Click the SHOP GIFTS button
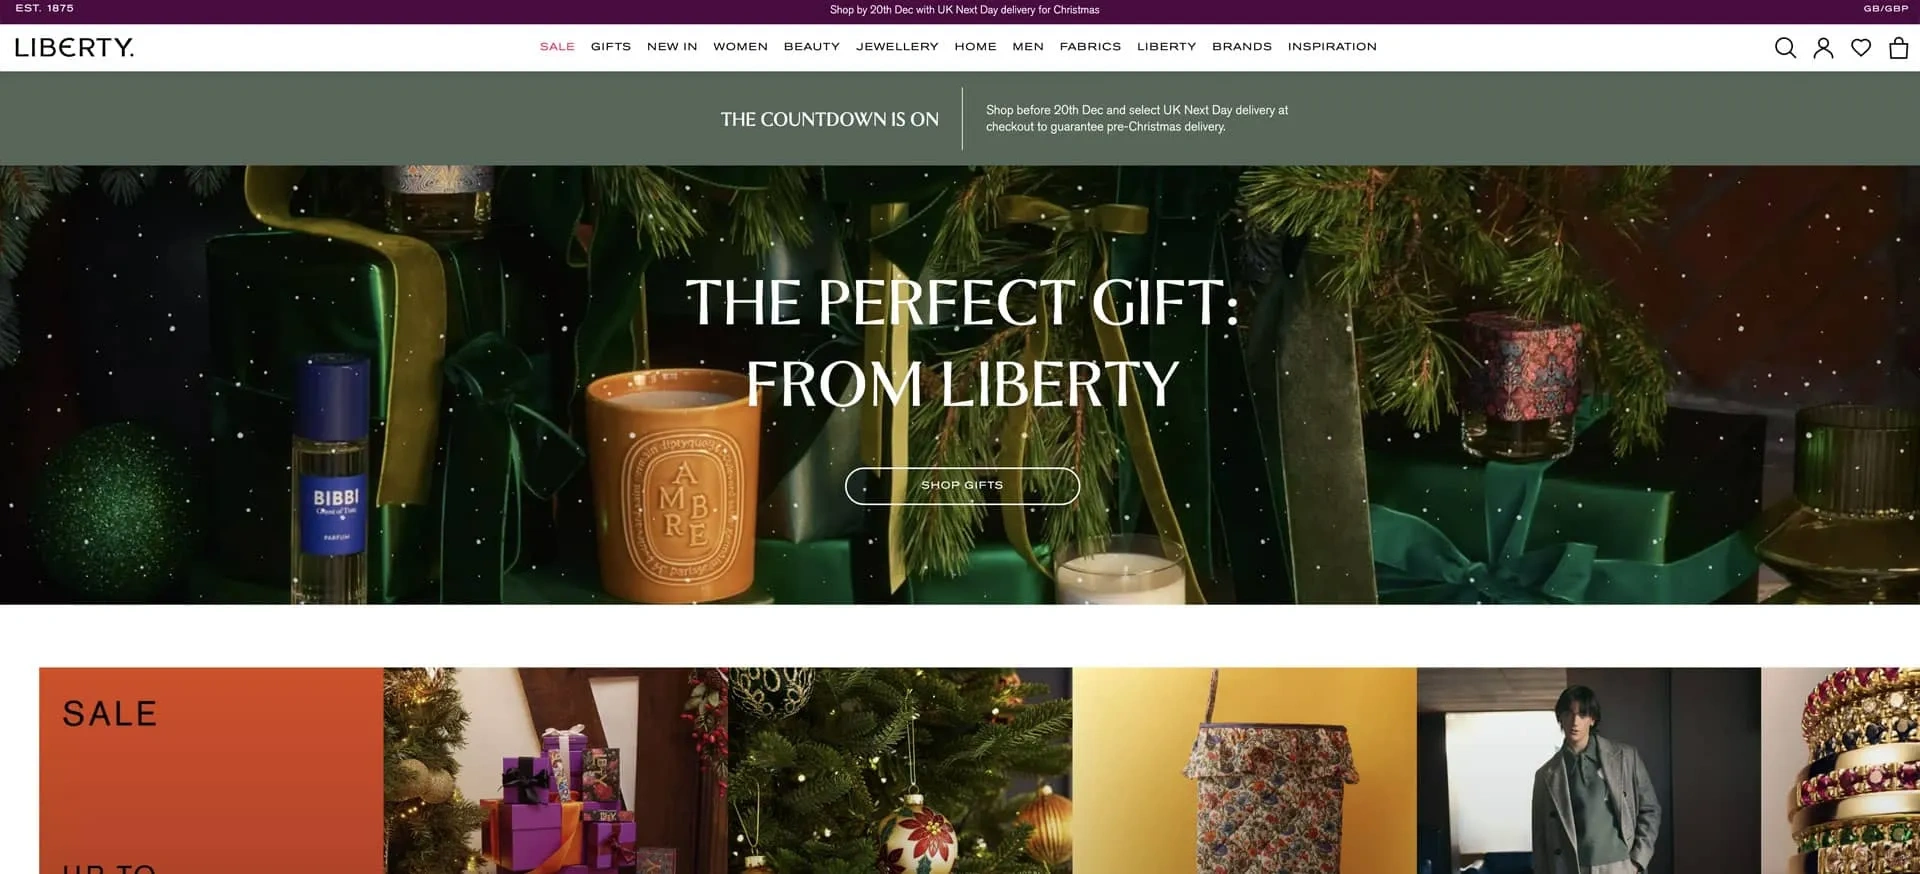1920x874 pixels. [x=962, y=486]
